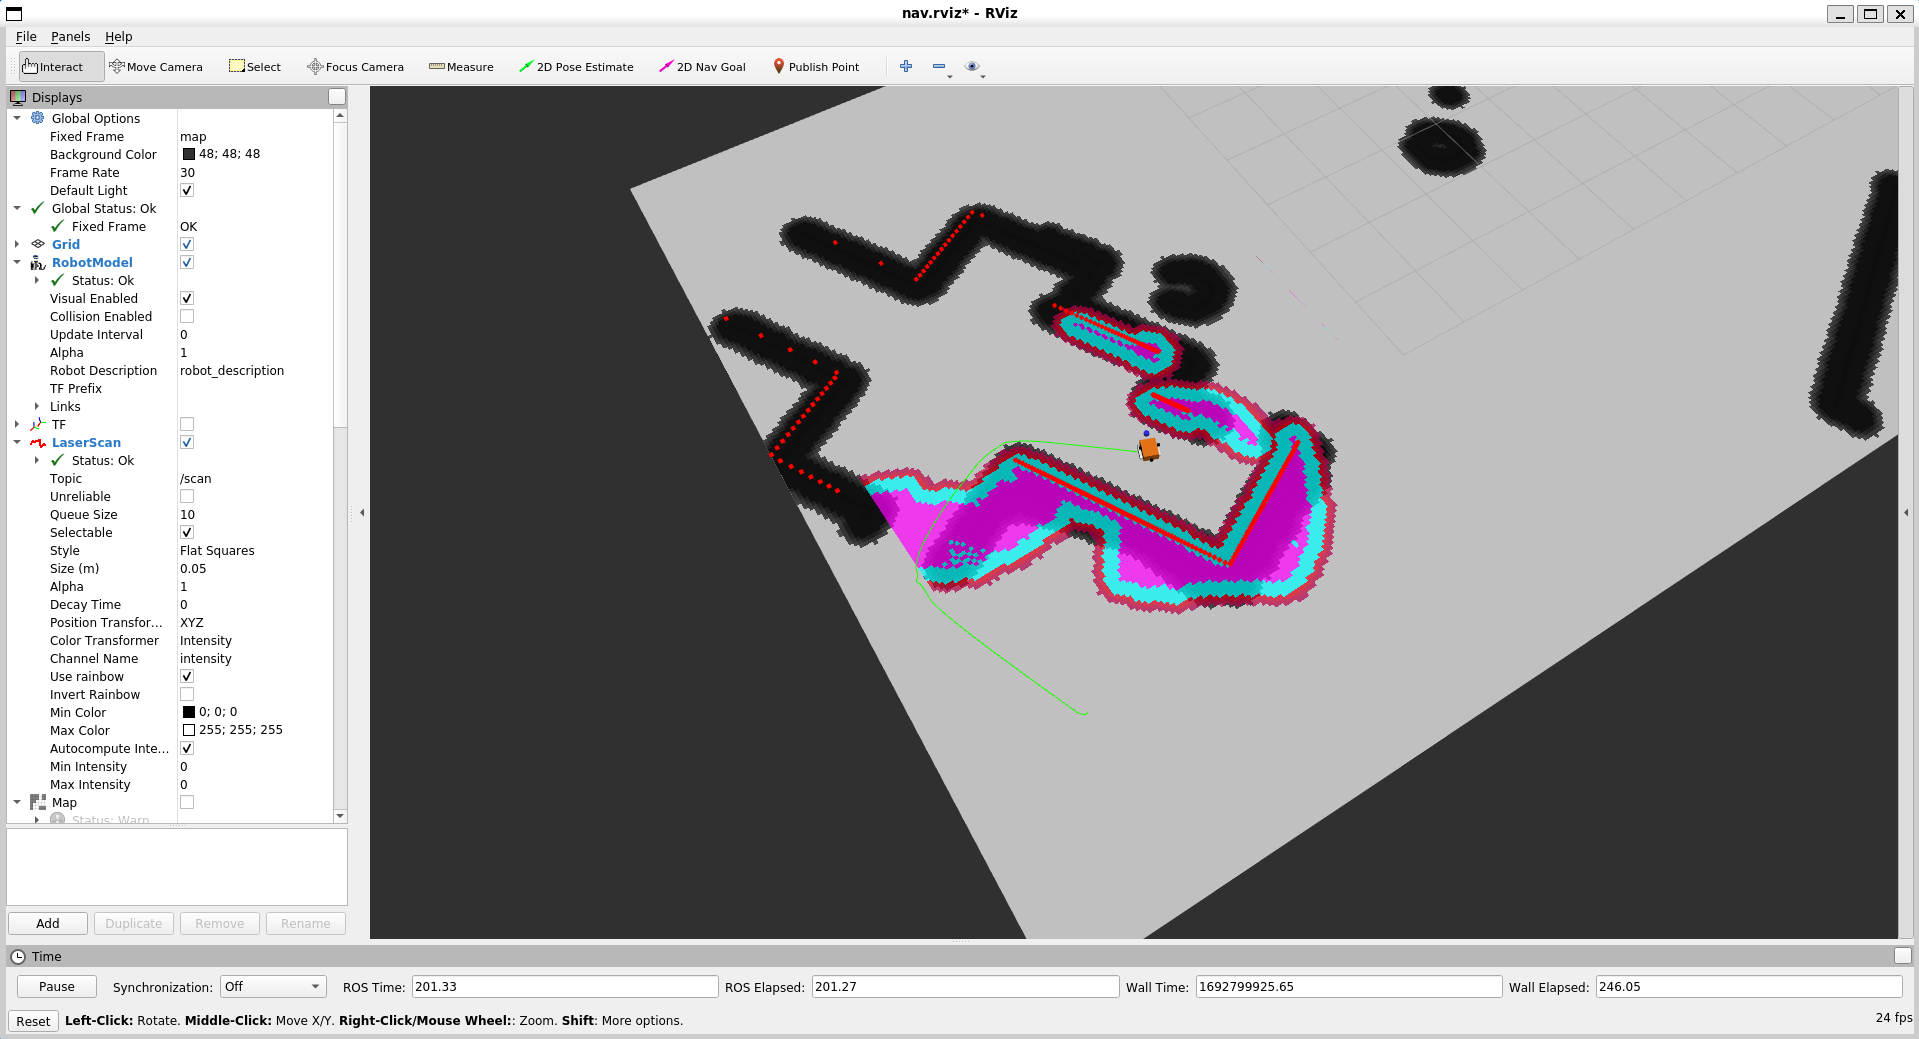Open the Help menu
The height and width of the screenshot is (1039, 1919).
click(x=118, y=36)
